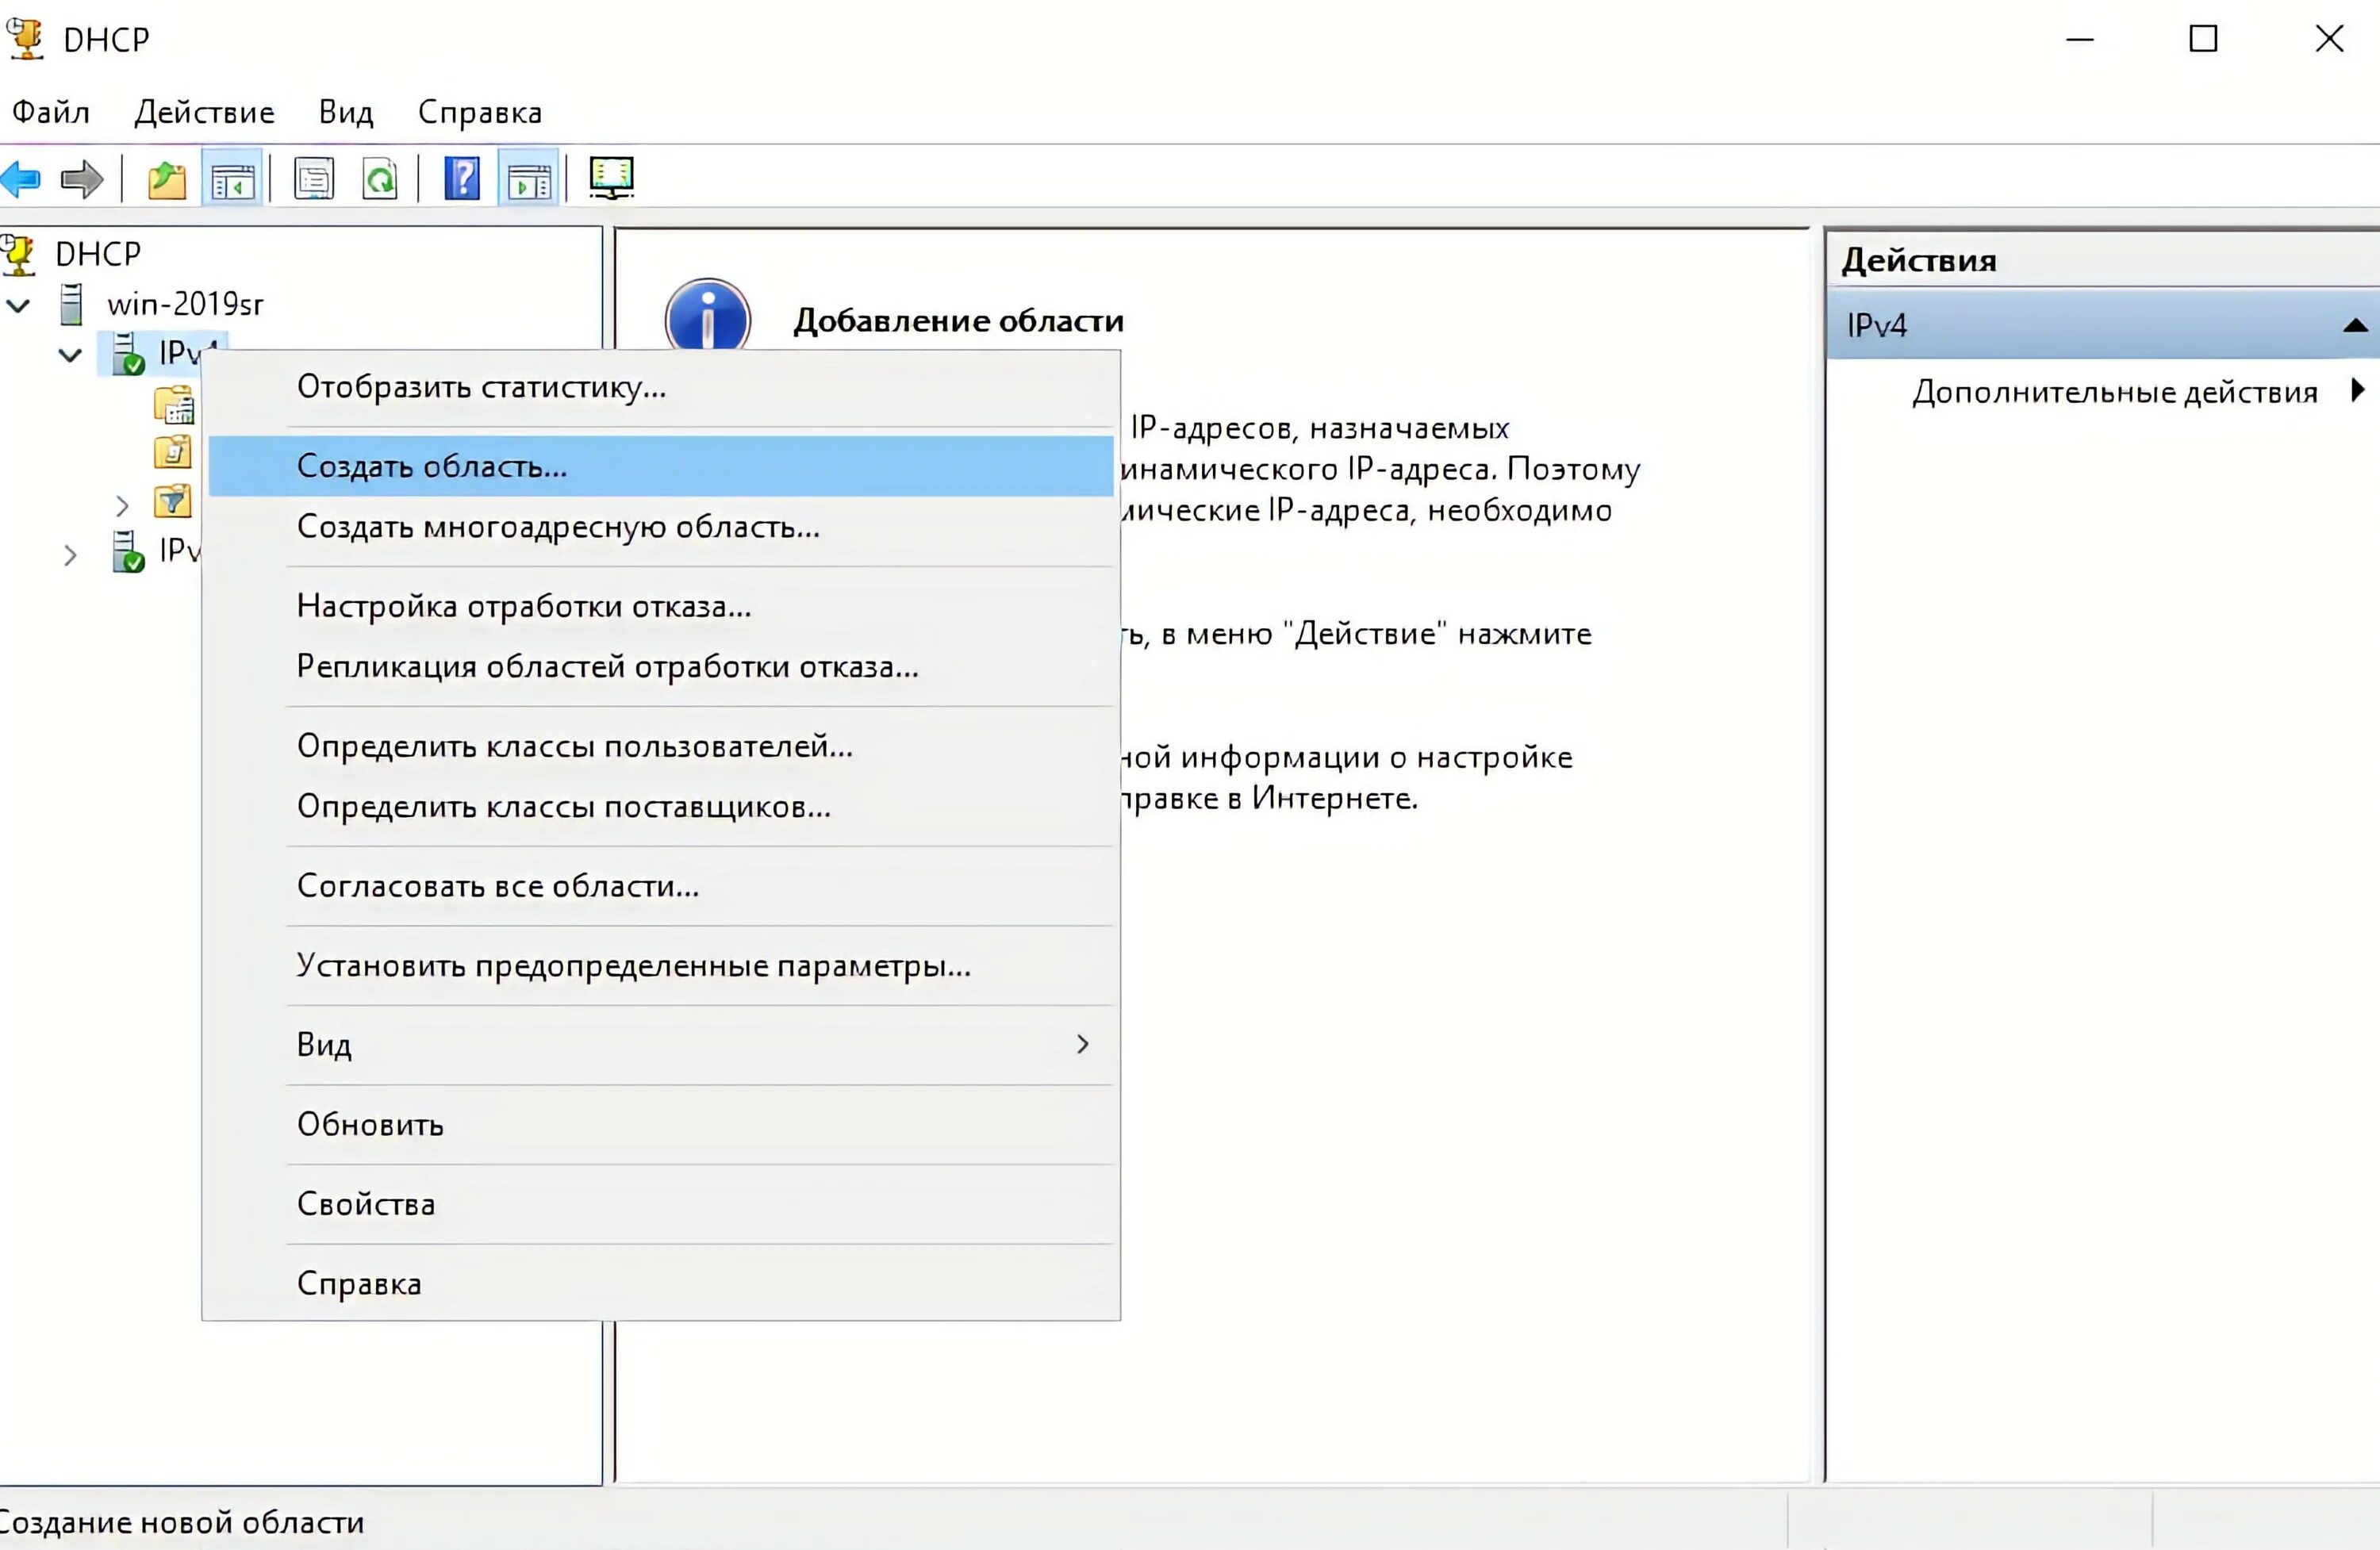Toggle the Show/Hide Action Pane icon
Screen dimensions: 2380x1550
[x=529, y=180]
